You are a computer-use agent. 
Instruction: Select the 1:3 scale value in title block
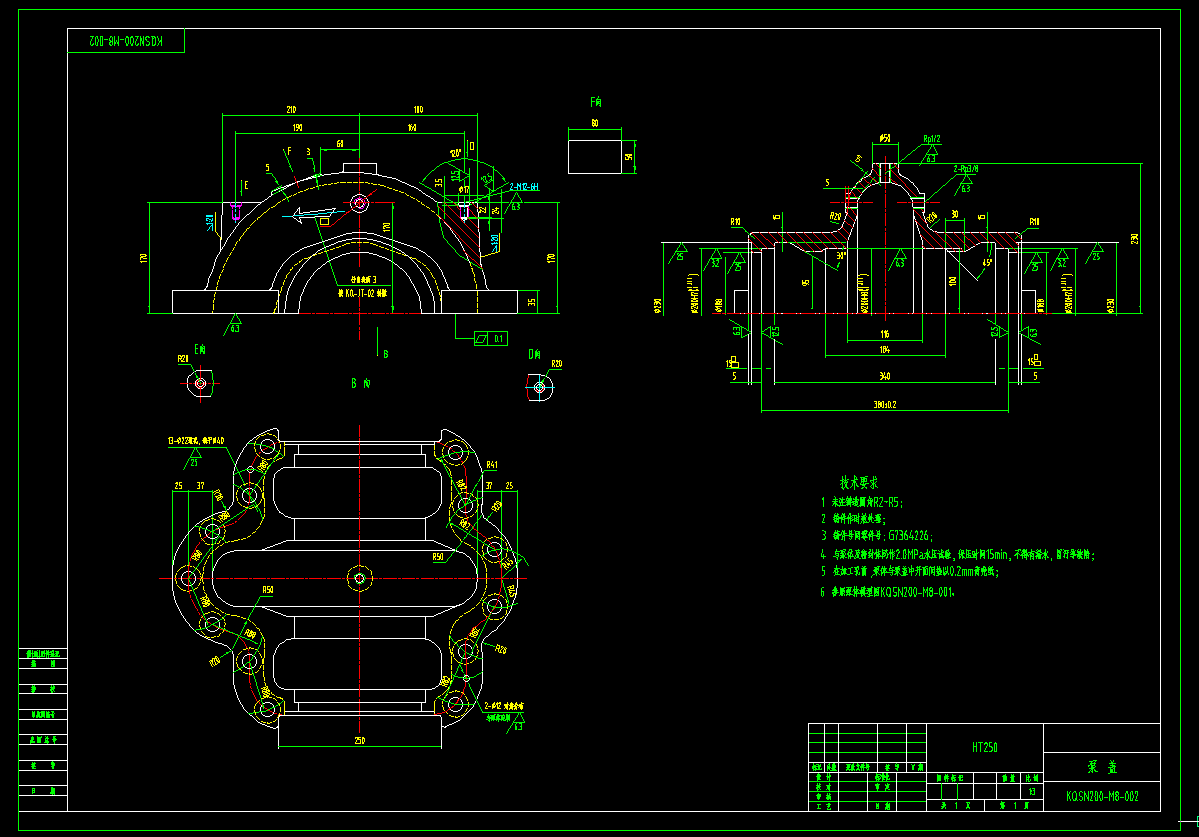click(1032, 792)
